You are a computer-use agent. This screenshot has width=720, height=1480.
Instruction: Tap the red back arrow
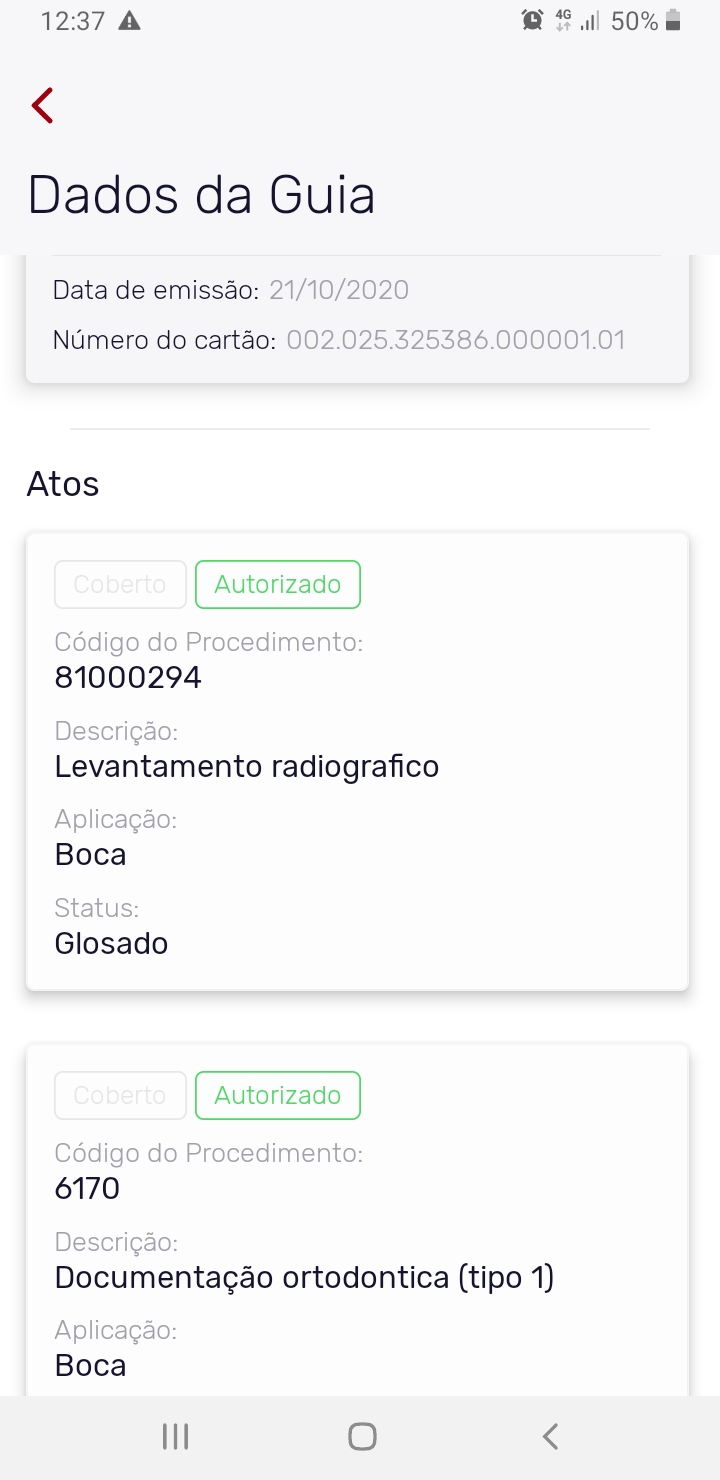click(x=42, y=105)
